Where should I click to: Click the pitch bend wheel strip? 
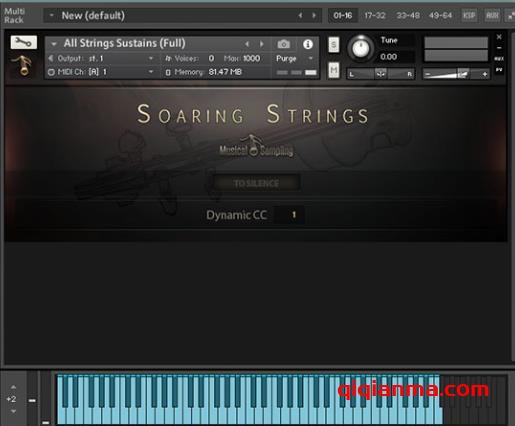tap(32, 399)
